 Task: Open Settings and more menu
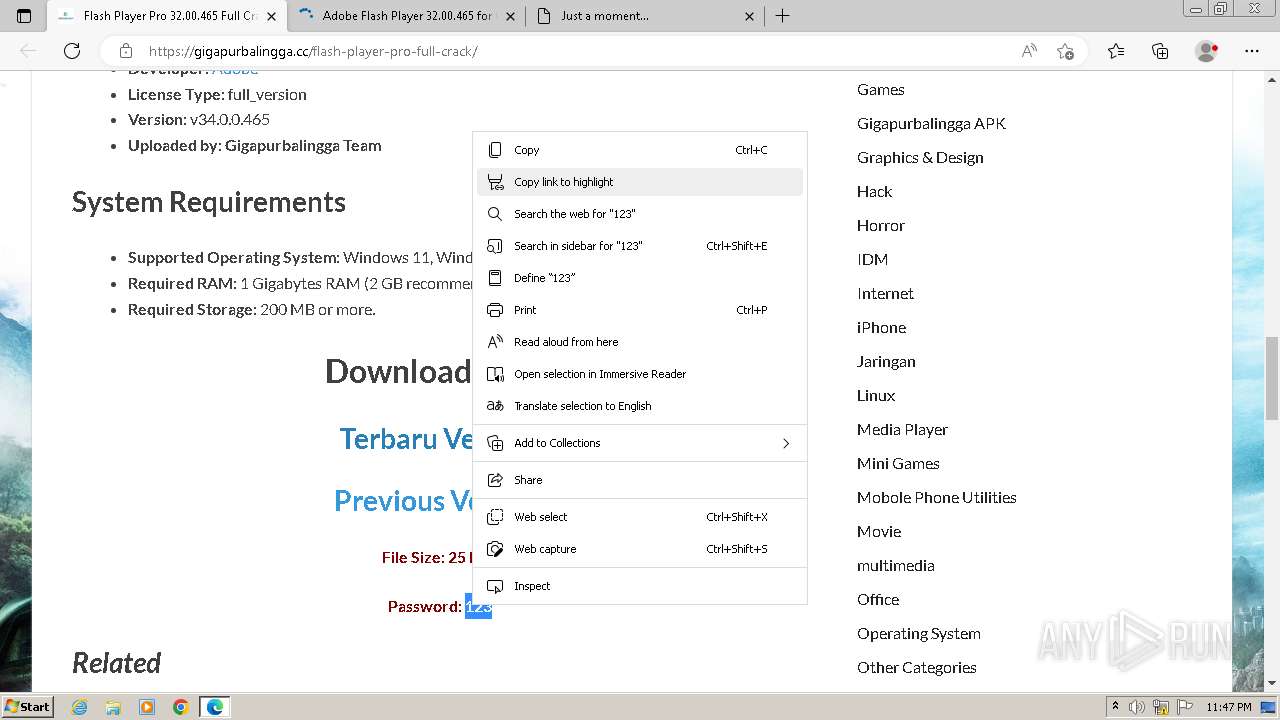tap(1252, 51)
